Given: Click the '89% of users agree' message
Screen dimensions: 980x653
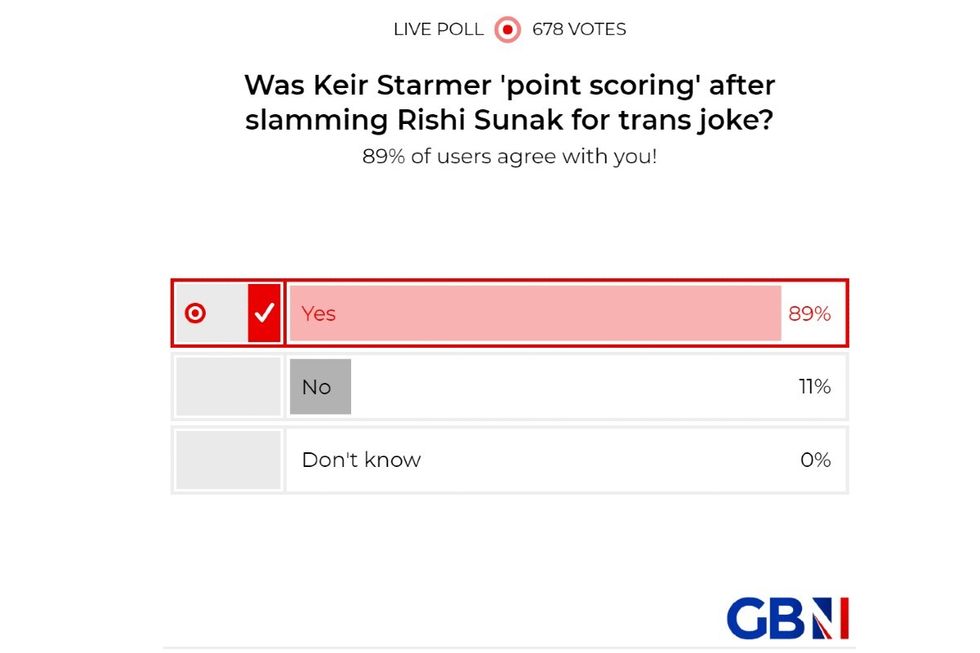Looking at the screenshot, I should [509, 156].
